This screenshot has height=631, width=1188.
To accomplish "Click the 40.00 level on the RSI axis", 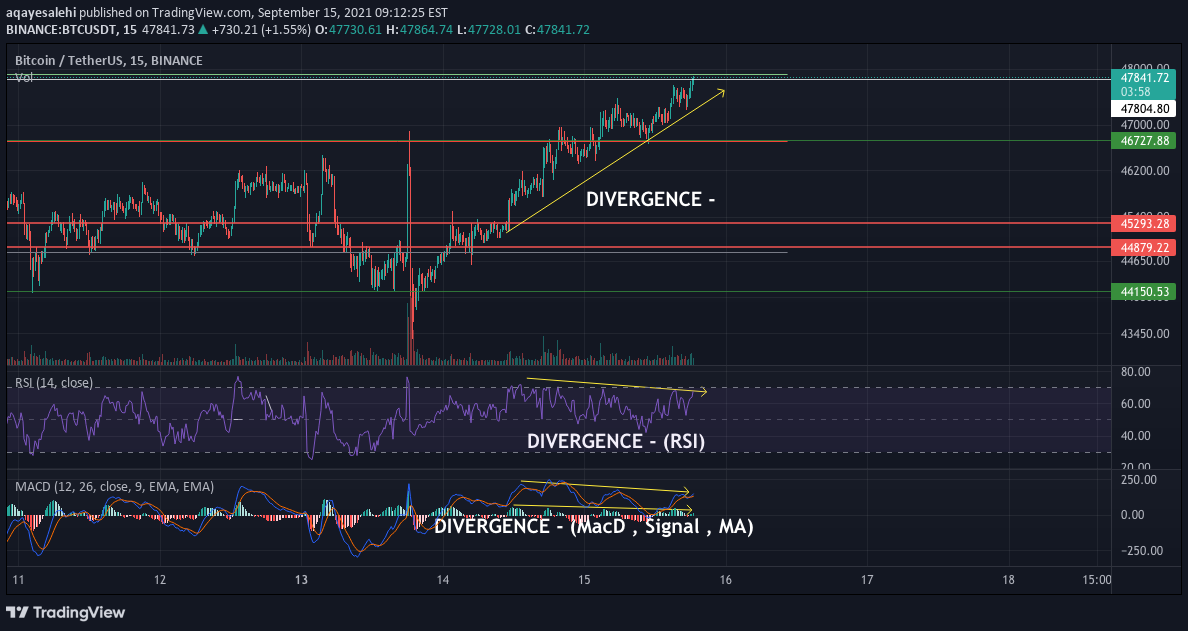I will [1136, 436].
